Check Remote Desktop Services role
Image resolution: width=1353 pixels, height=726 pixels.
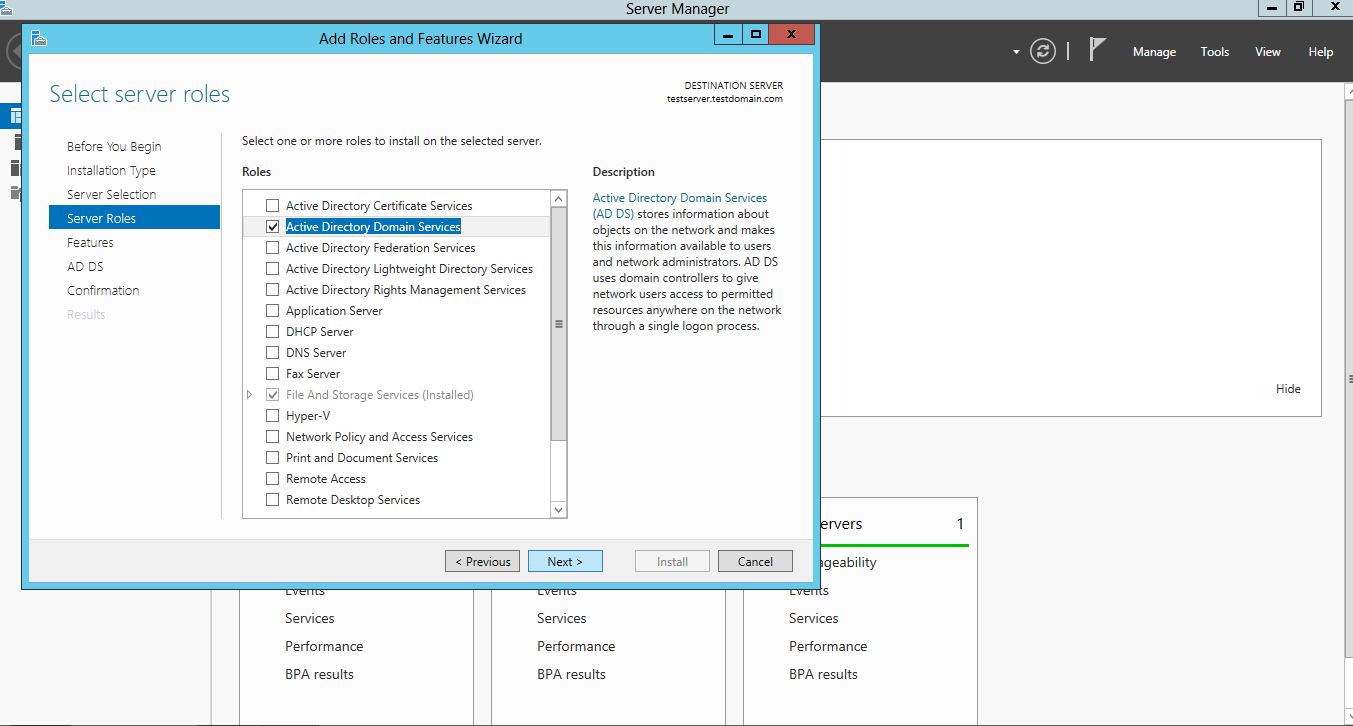272,500
